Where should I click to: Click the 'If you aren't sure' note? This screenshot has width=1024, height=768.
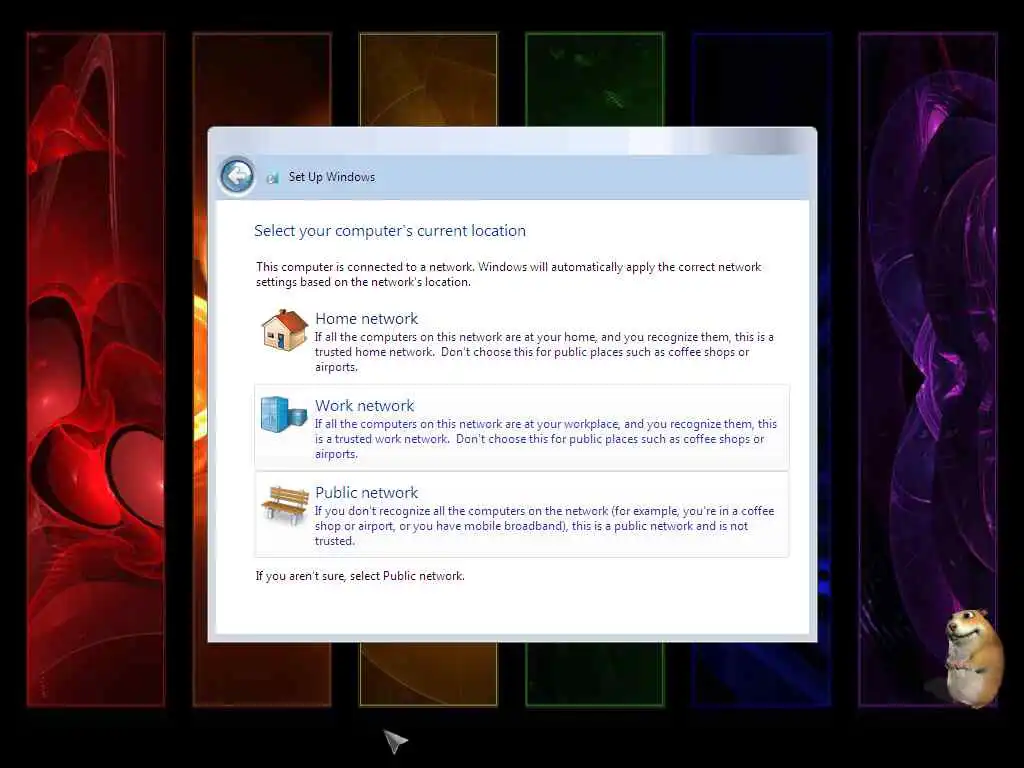tap(360, 576)
